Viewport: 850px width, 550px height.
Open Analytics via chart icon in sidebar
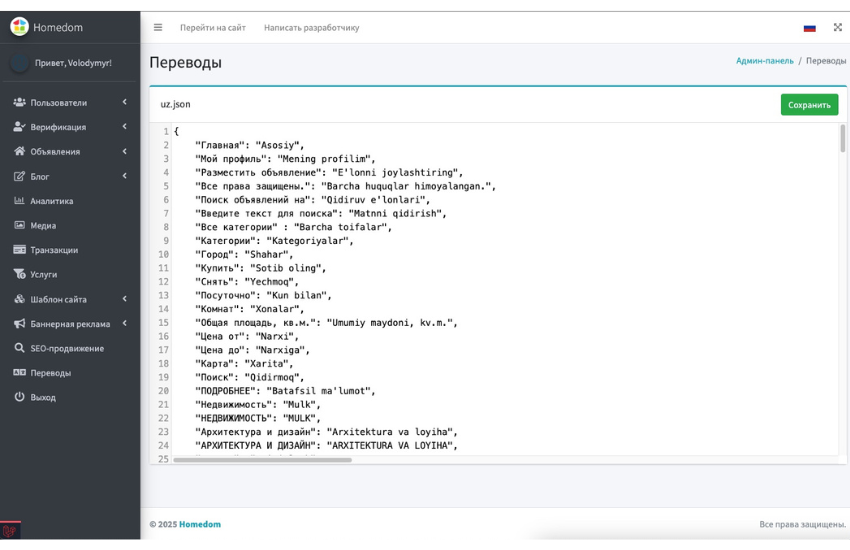[19, 201]
